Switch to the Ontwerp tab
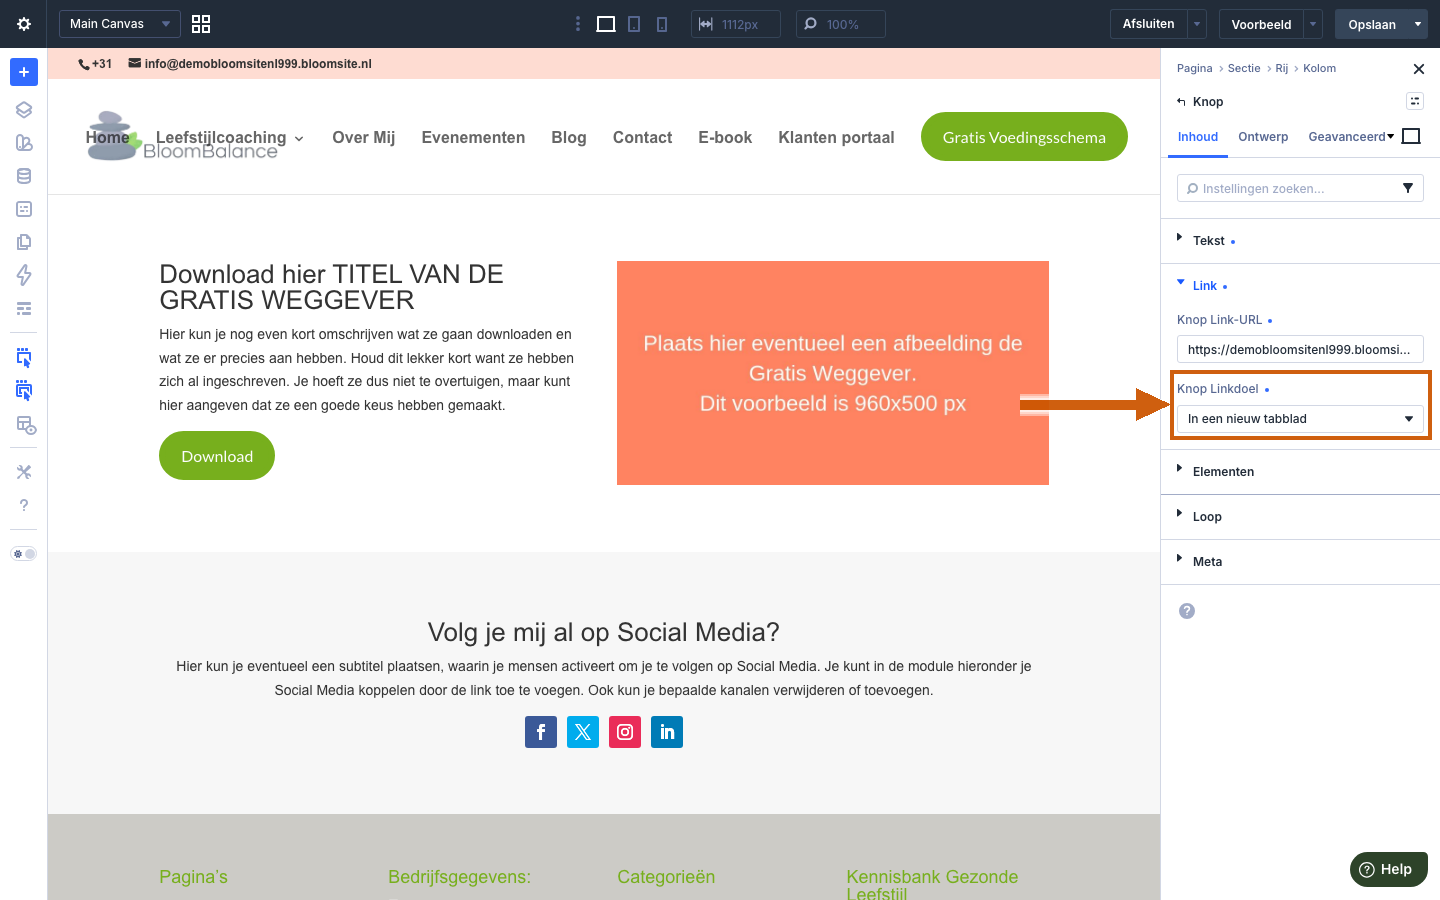Viewport: 1440px width, 900px height. click(x=1263, y=137)
